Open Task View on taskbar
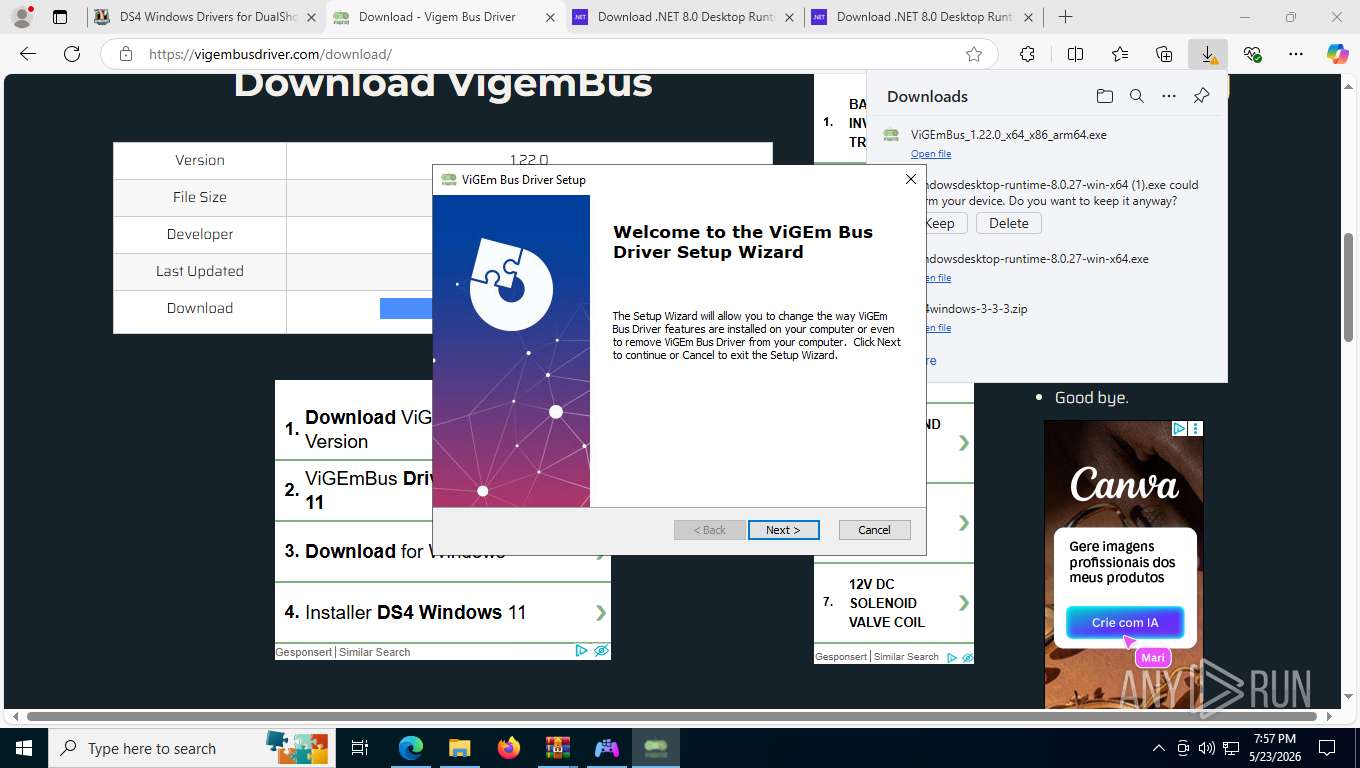The width and height of the screenshot is (1360, 768). (360, 748)
